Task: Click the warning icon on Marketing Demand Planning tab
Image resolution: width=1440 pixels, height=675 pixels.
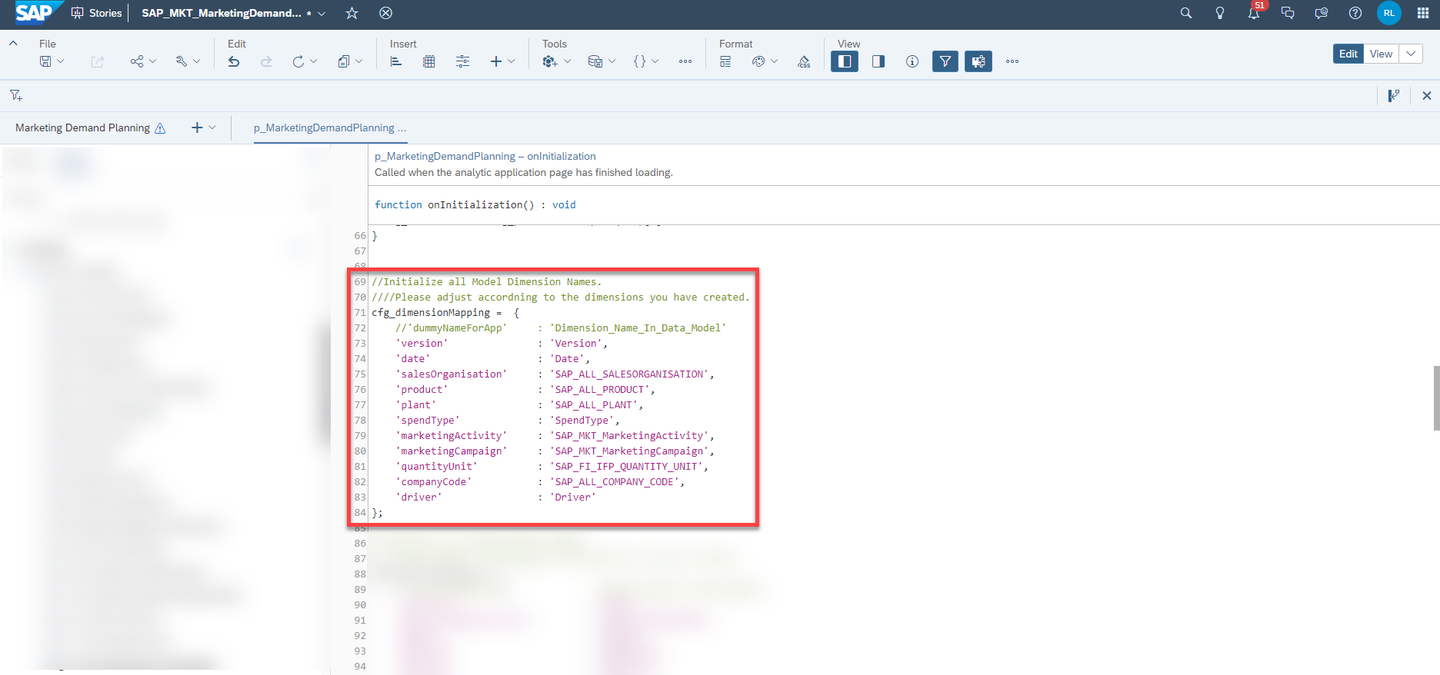Action: 160,128
